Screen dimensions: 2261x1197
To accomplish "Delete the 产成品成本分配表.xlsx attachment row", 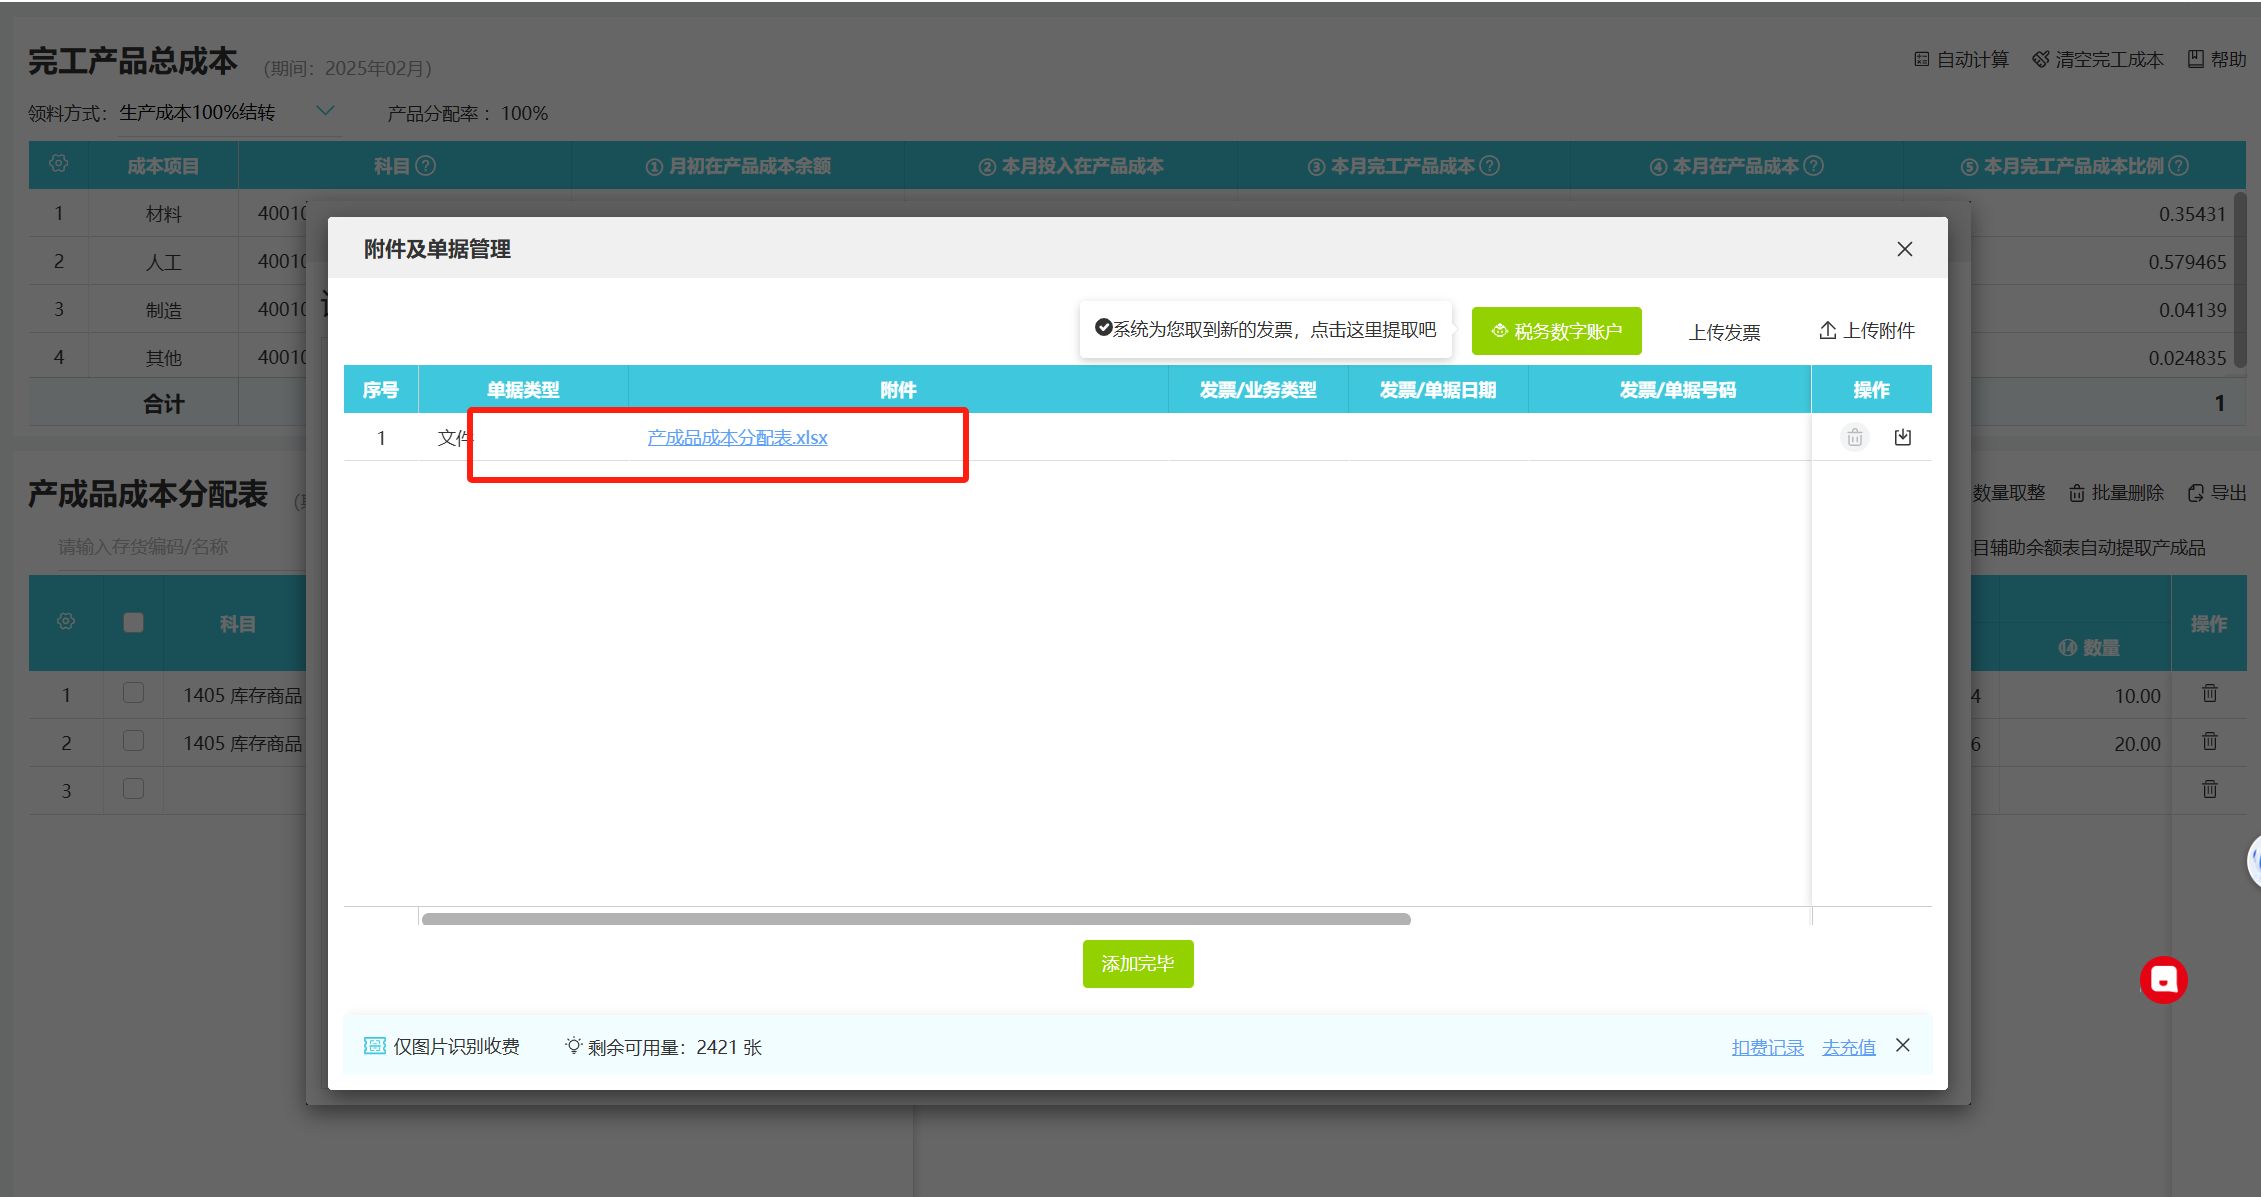I will 1854,437.
